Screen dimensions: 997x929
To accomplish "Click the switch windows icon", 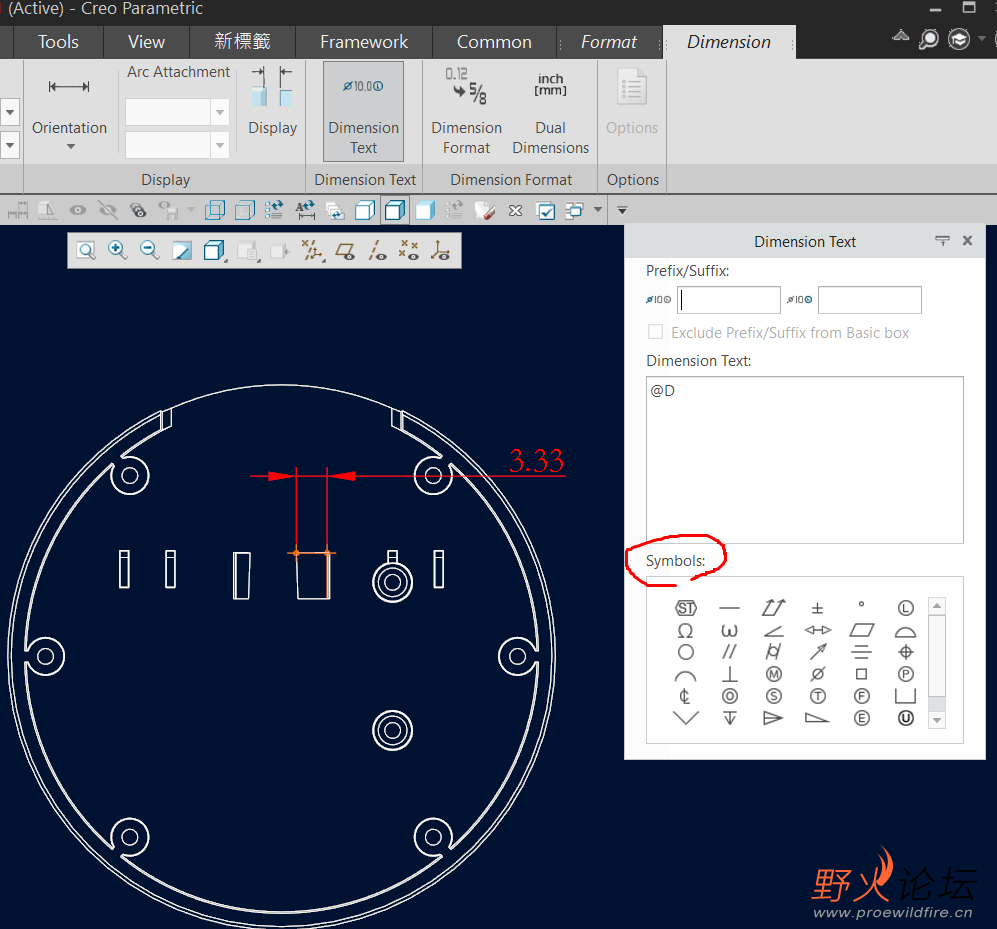I will 575,210.
